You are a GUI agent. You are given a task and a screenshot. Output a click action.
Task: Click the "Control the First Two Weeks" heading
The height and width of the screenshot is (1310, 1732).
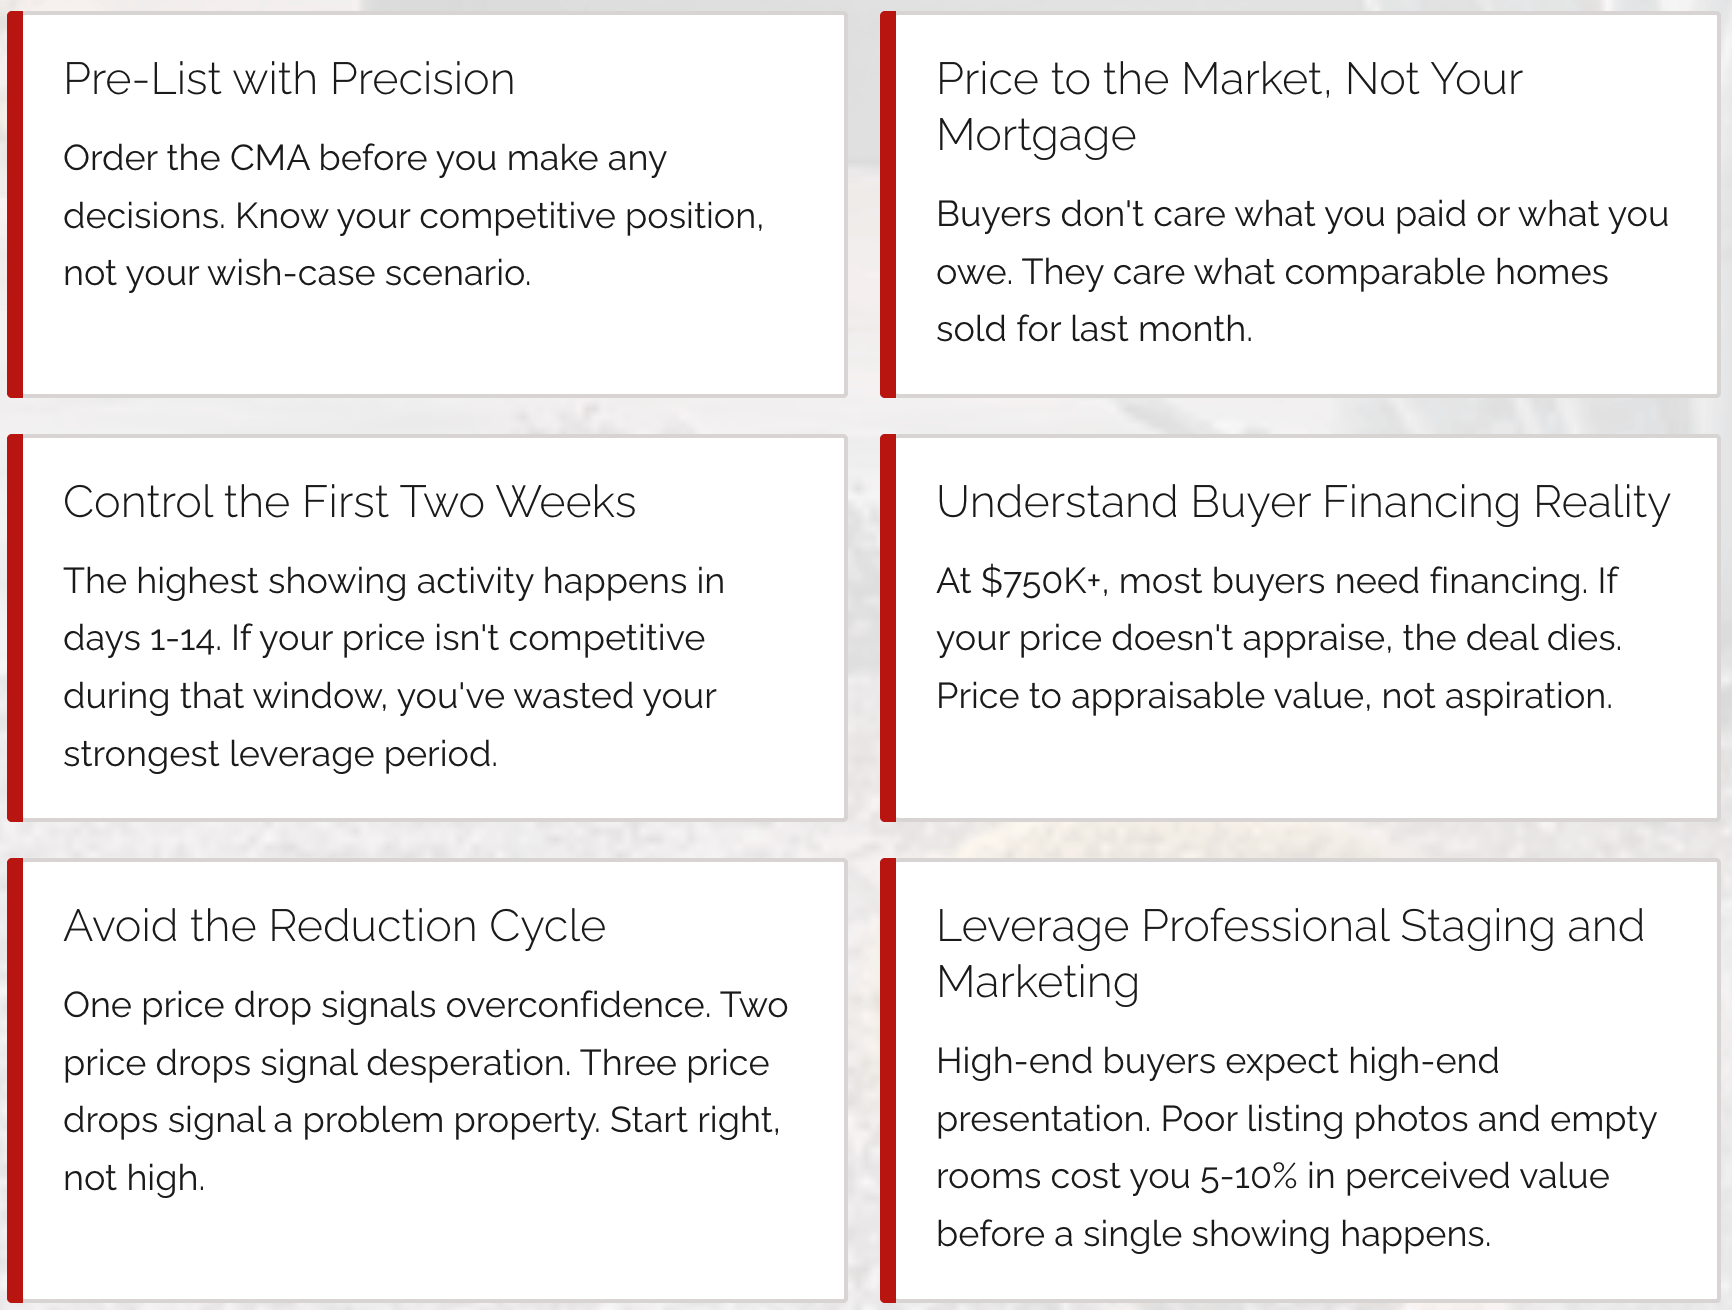click(x=349, y=502)
